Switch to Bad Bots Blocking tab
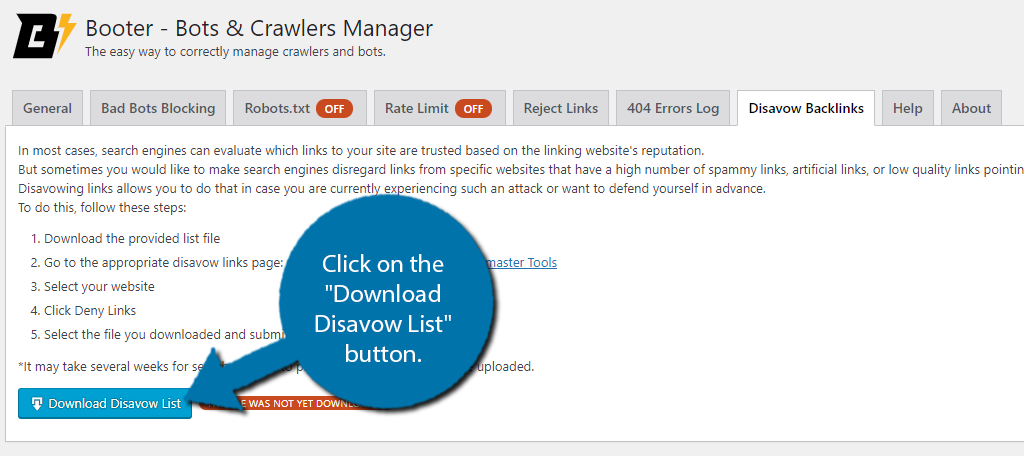This screenshot has height=456, width=1024. [158, 108]
